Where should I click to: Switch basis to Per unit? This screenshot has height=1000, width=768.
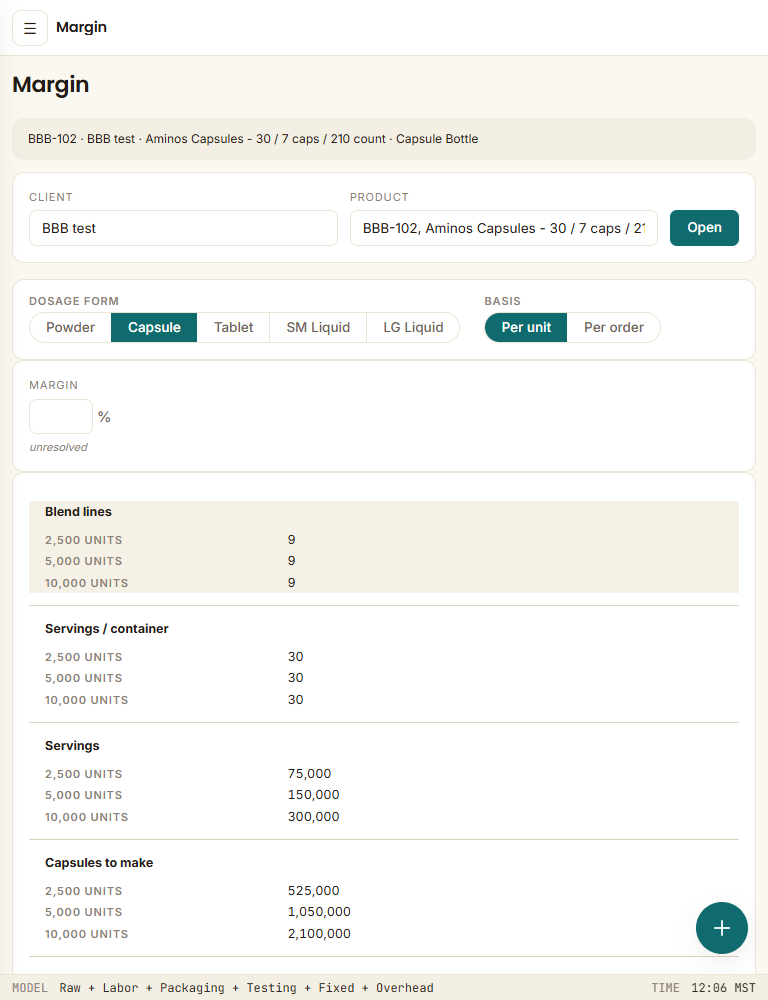(526, 327)
